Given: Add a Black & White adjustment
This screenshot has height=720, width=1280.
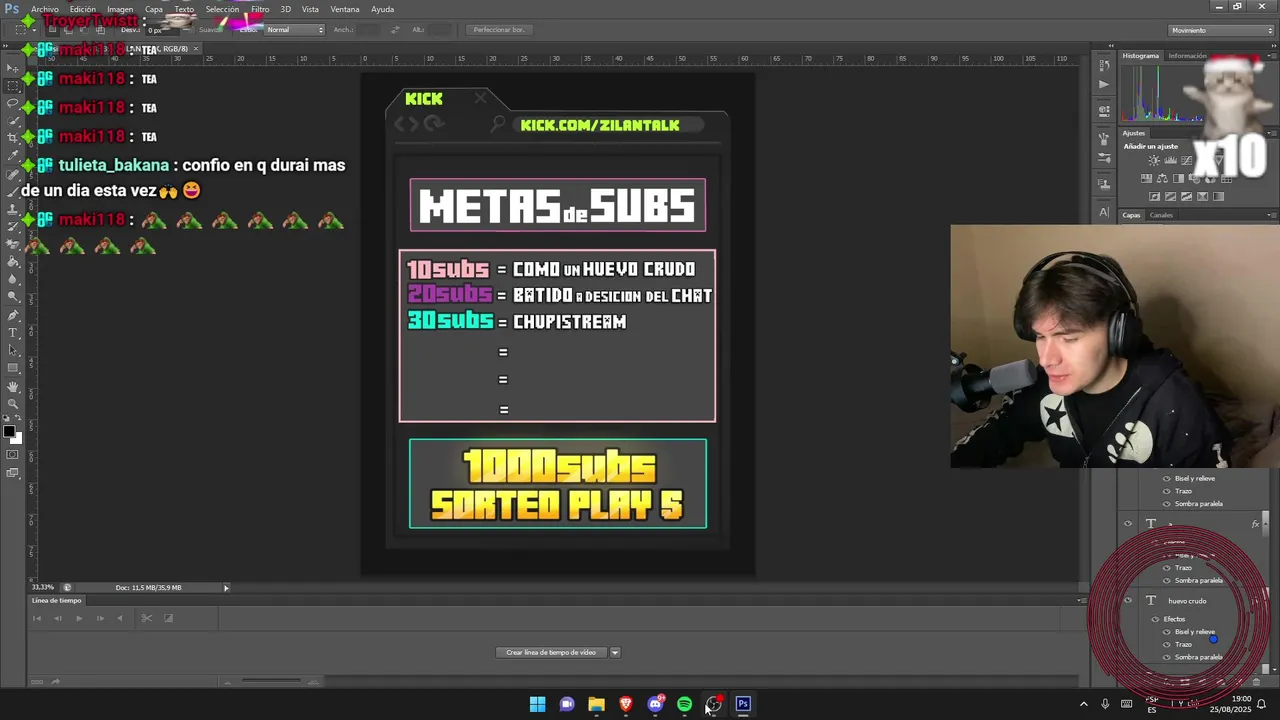Looking at the screenshot, I should click(x=1178, y=179).
